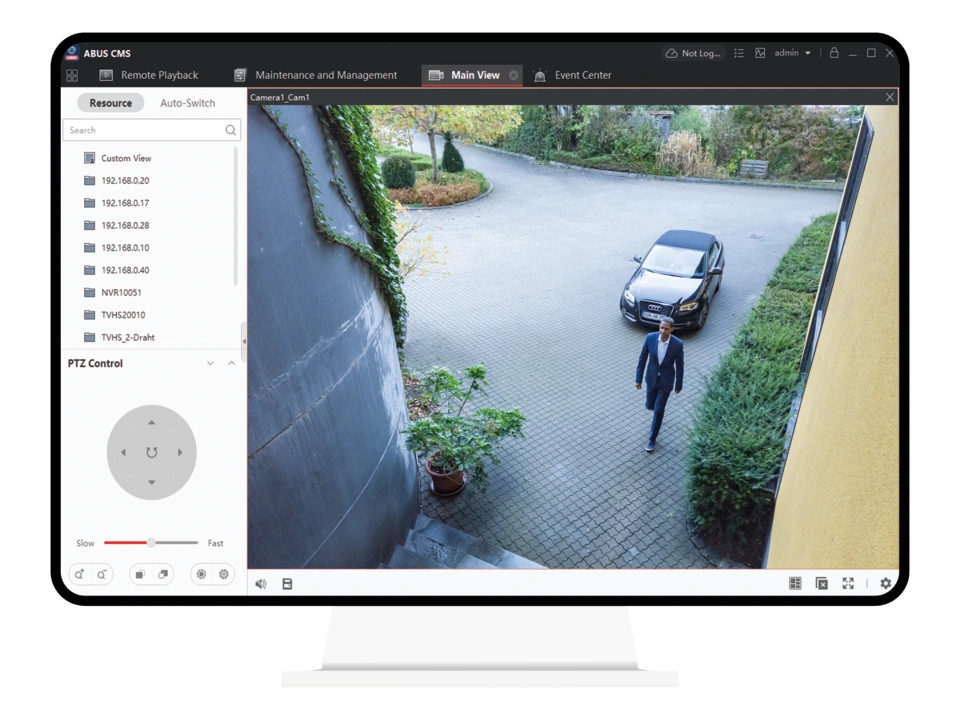Tilt the camera down with PTZ arrow
The height and width of the screenshot is (720, 960).
tap(152, 482)
